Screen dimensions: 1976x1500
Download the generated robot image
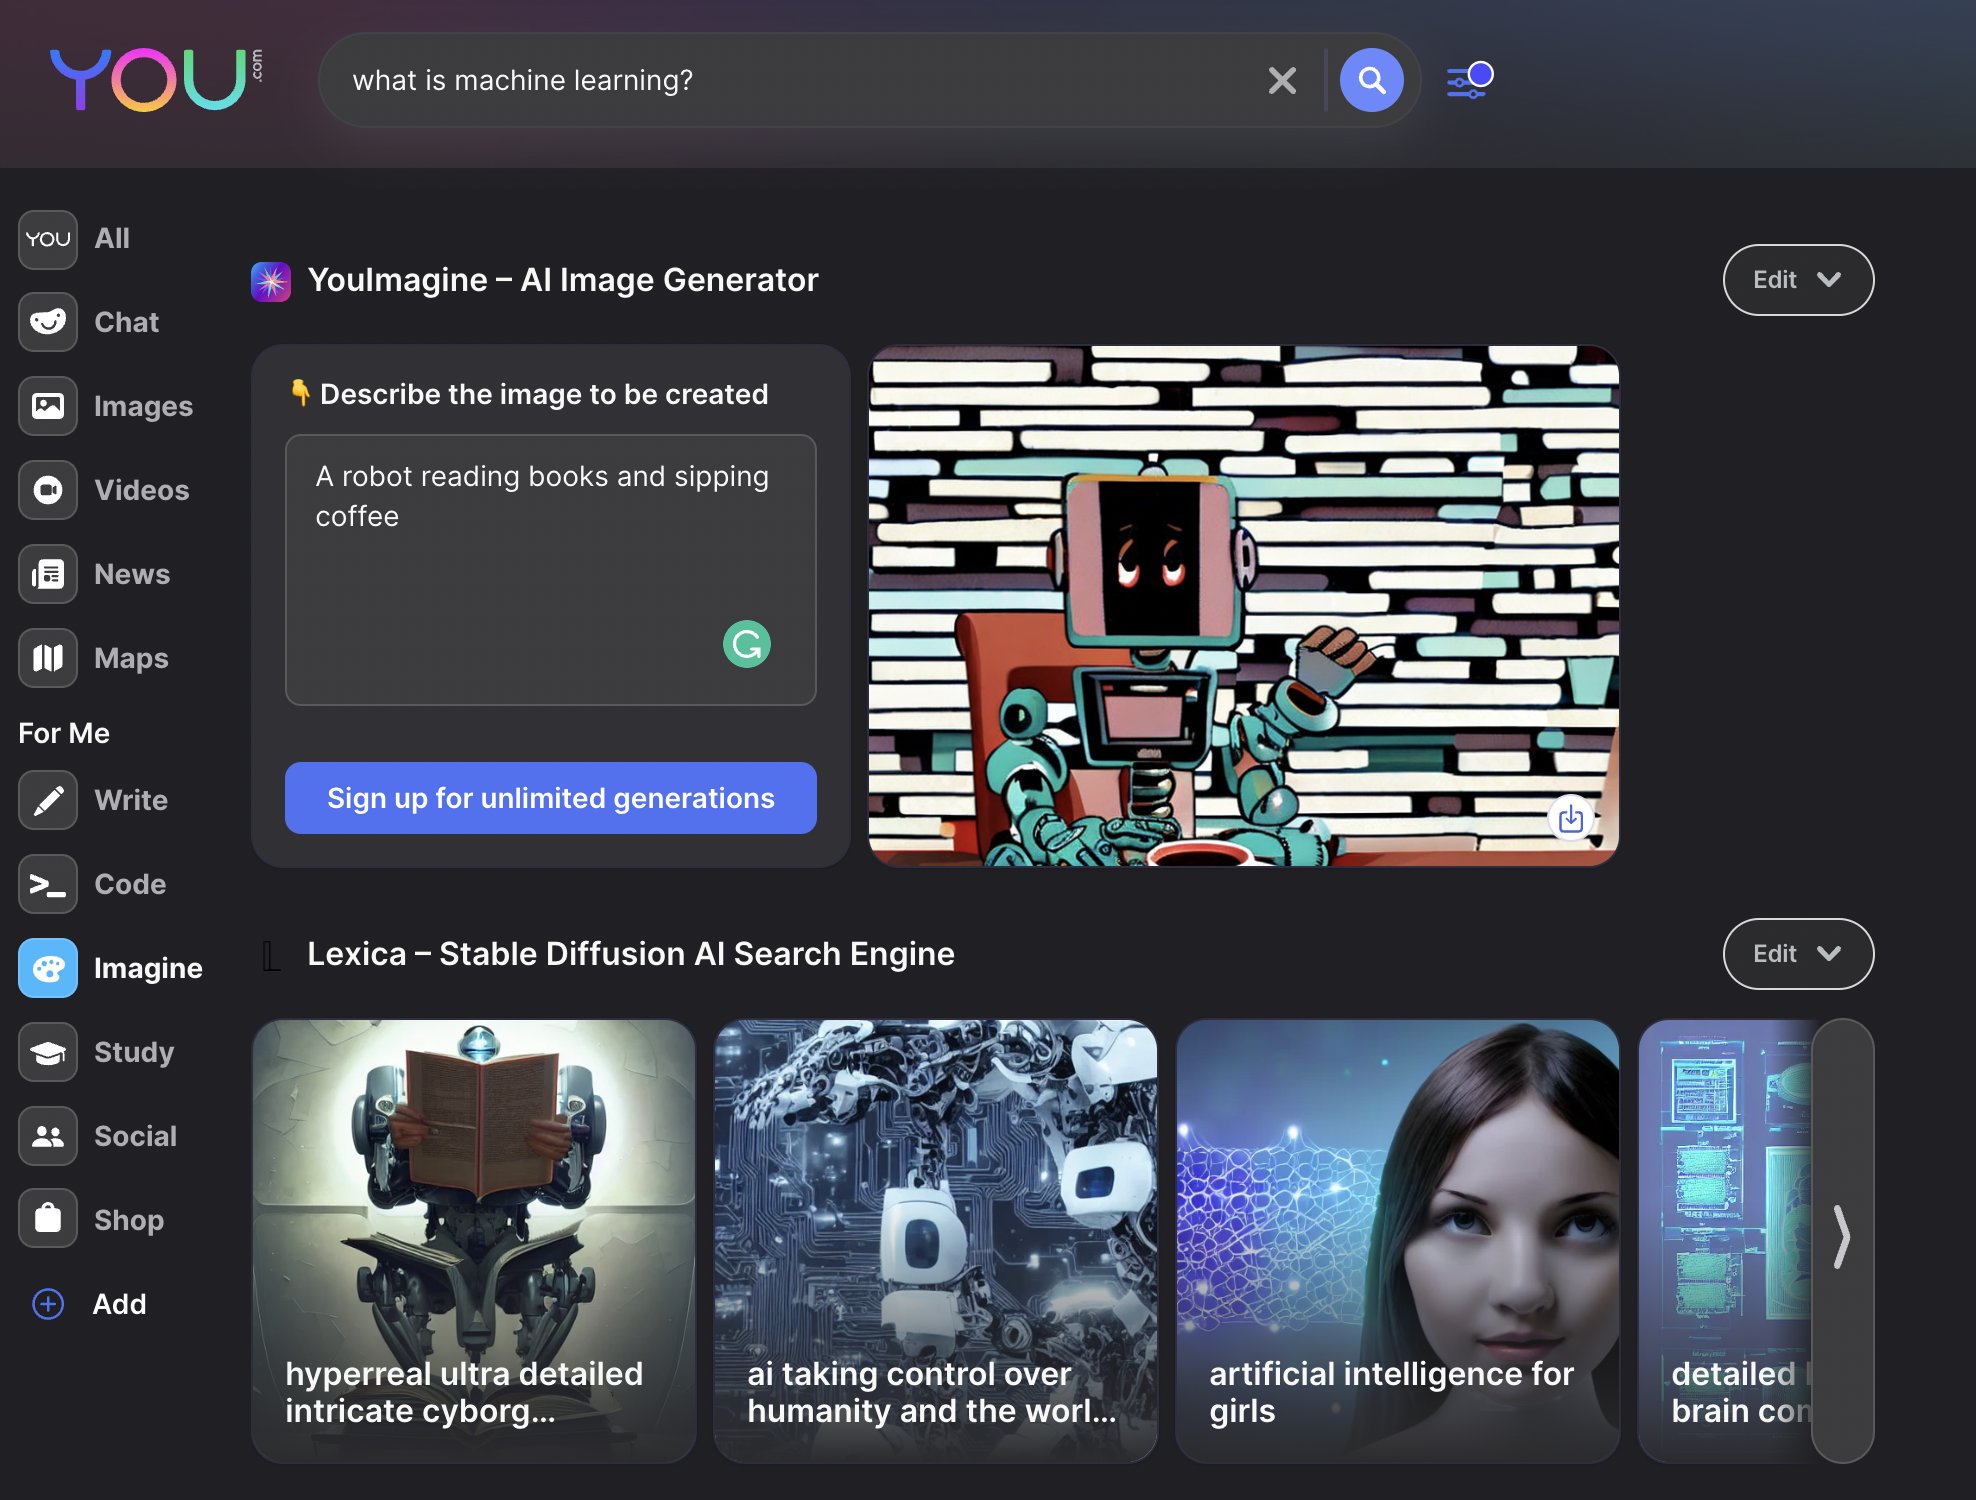(1571, 819)
